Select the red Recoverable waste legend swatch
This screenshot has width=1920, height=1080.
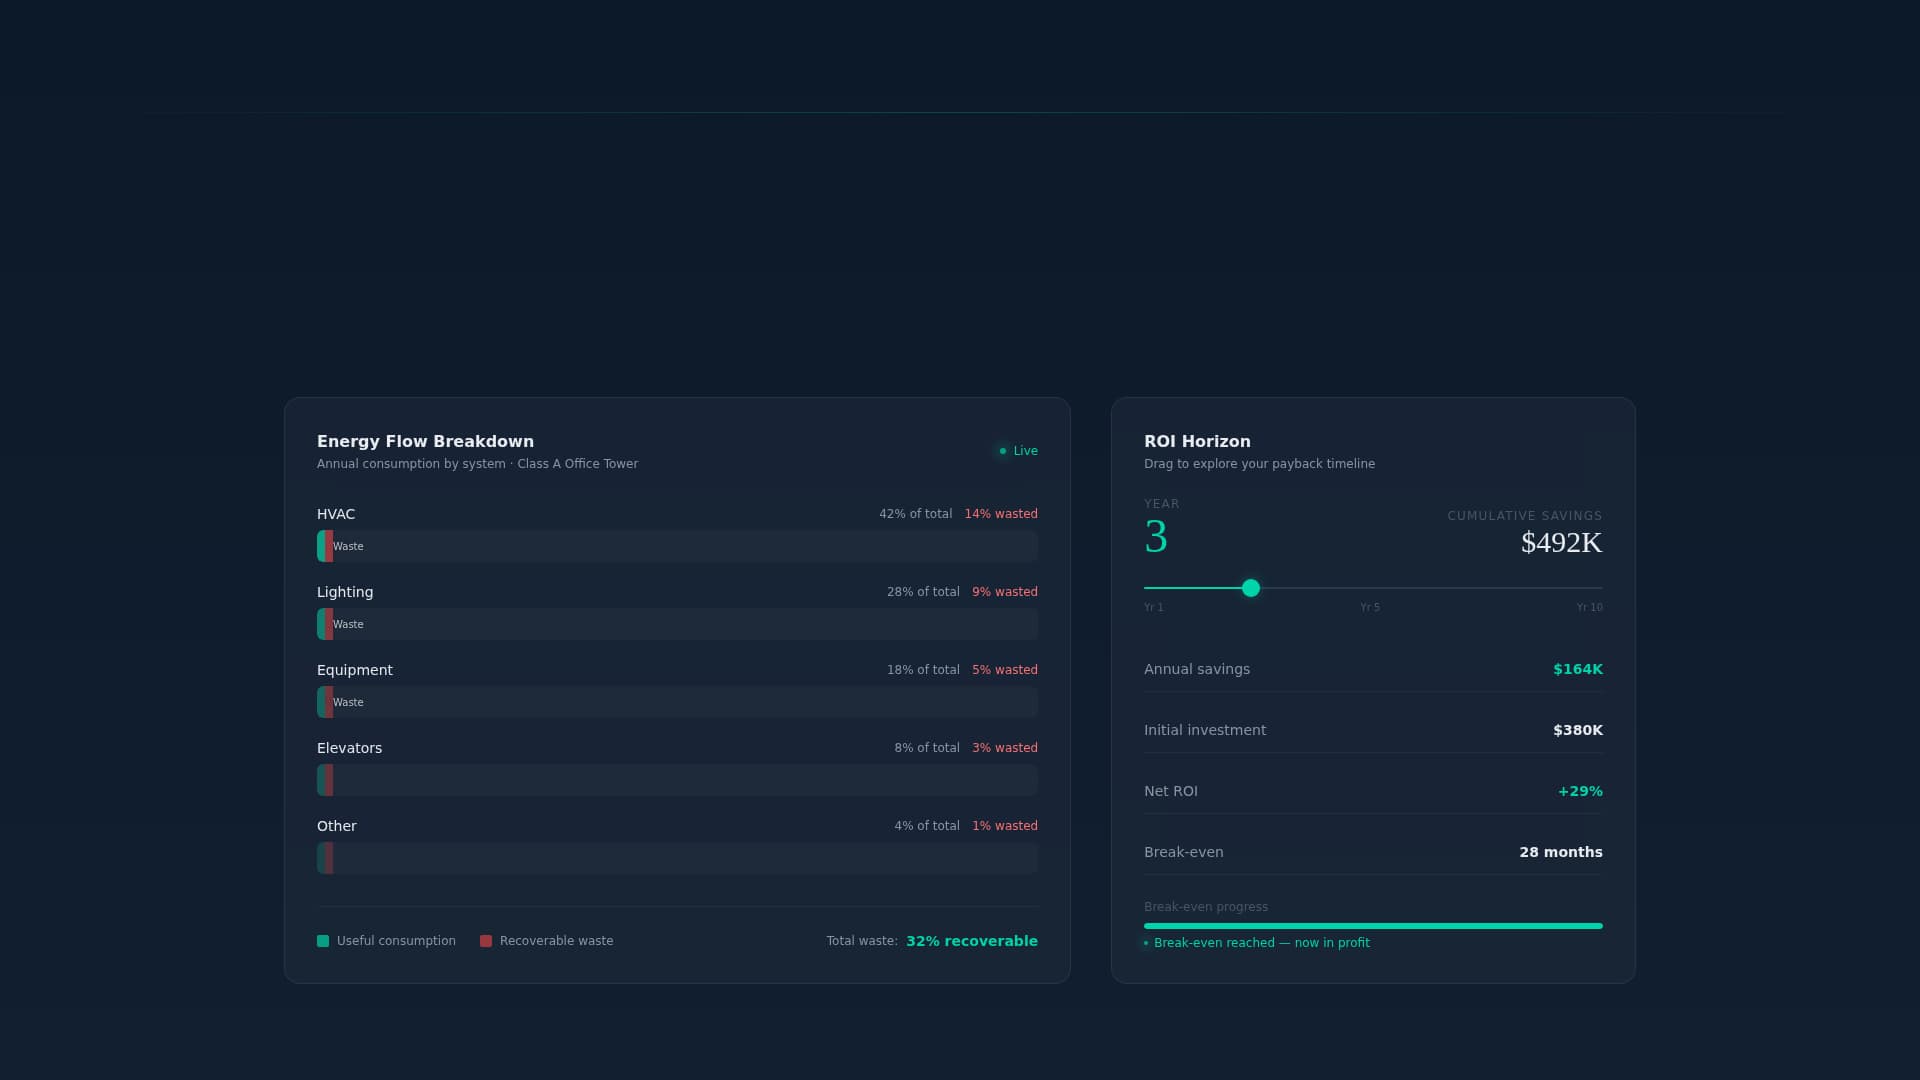tap(486, 941)
